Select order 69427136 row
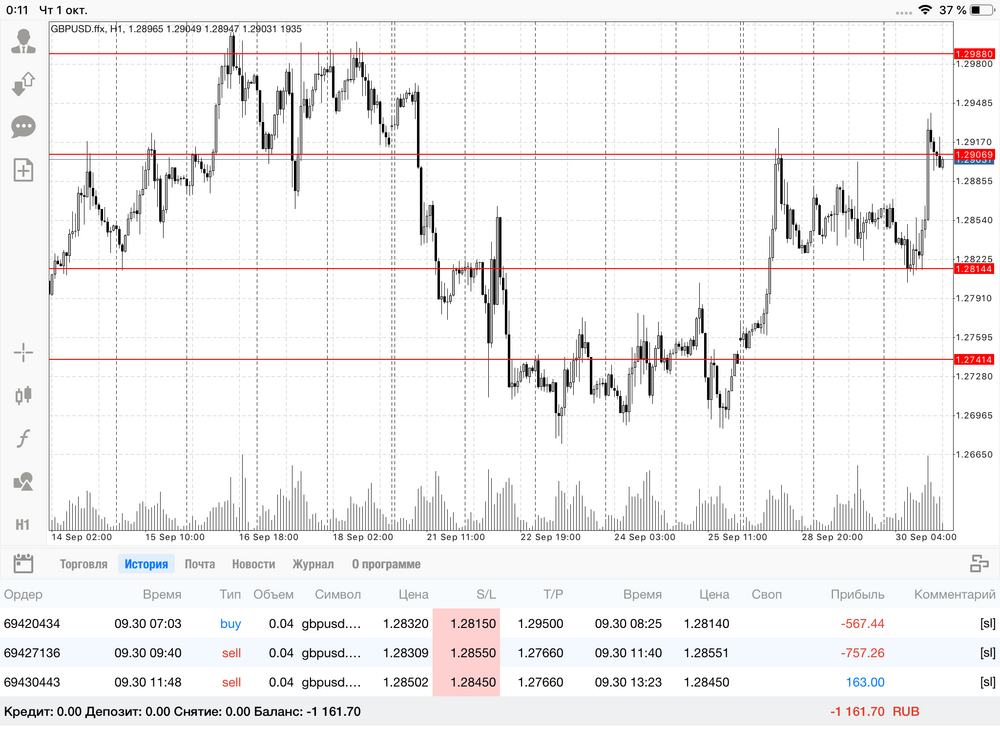The image size is (1000, 750). tap(500, 653)
